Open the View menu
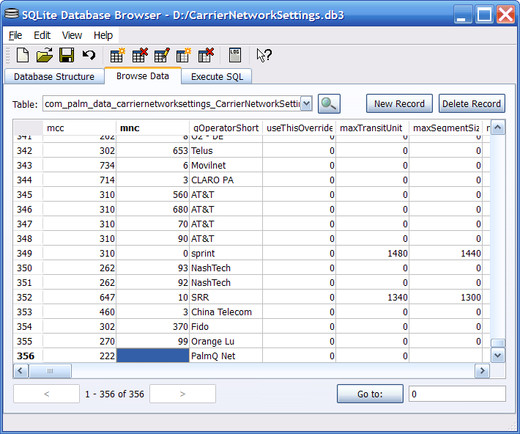 72,35
